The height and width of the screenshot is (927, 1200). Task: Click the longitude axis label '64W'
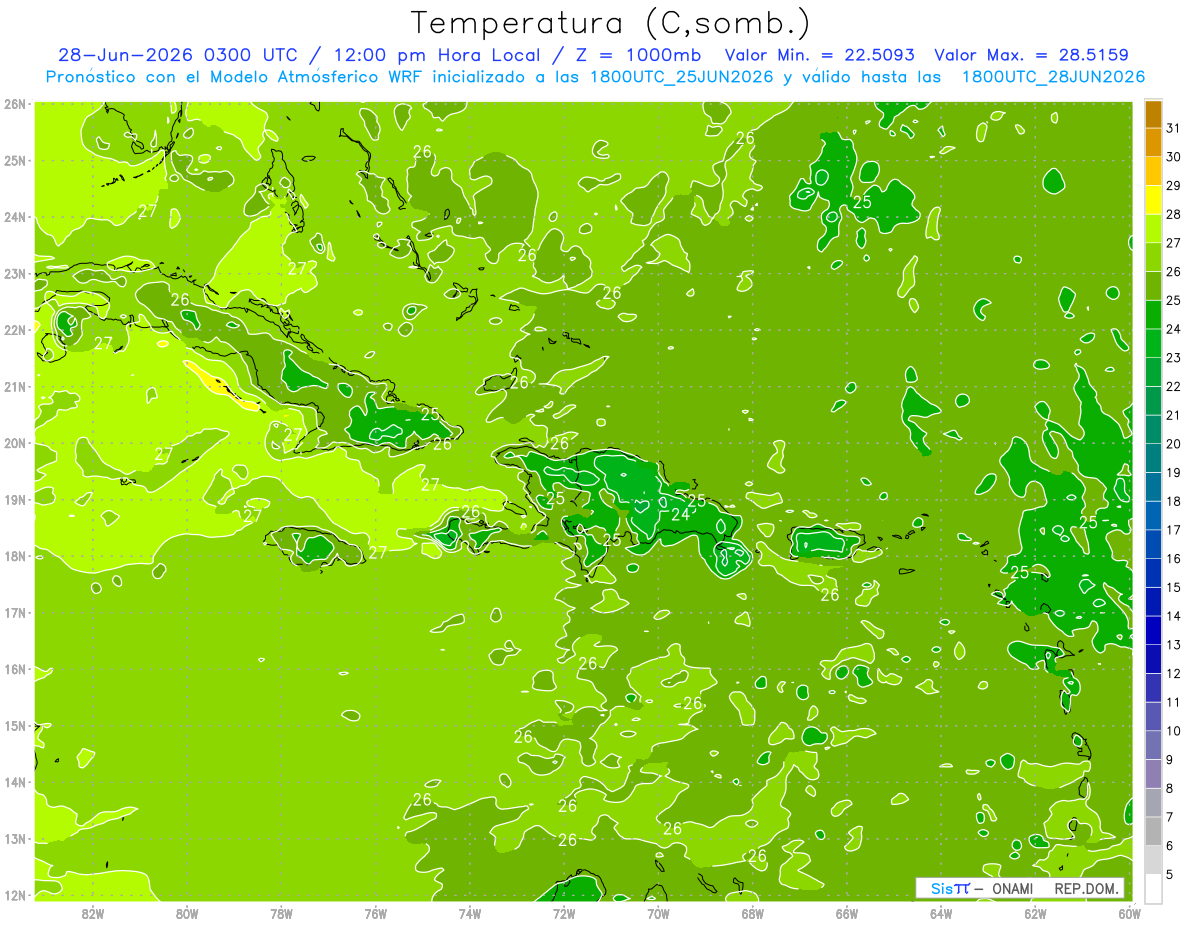[941, 913]
